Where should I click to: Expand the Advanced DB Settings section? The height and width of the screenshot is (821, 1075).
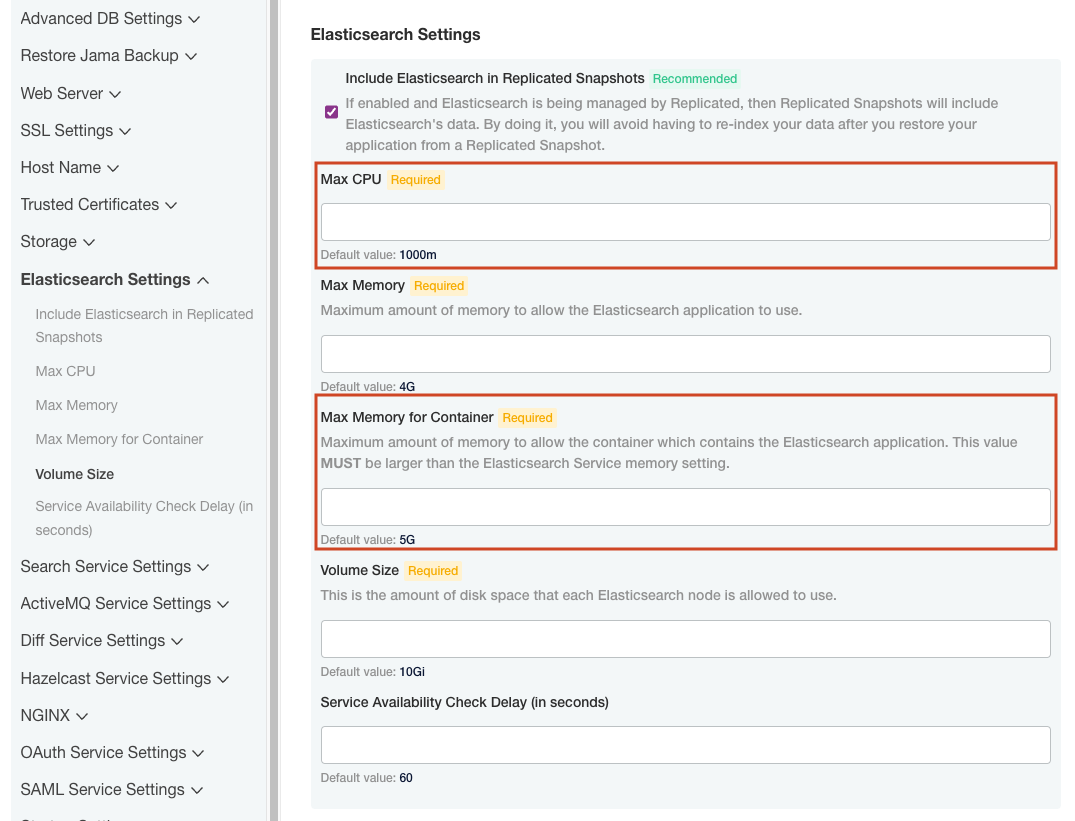pyautogui.click(x=110, y=19)
